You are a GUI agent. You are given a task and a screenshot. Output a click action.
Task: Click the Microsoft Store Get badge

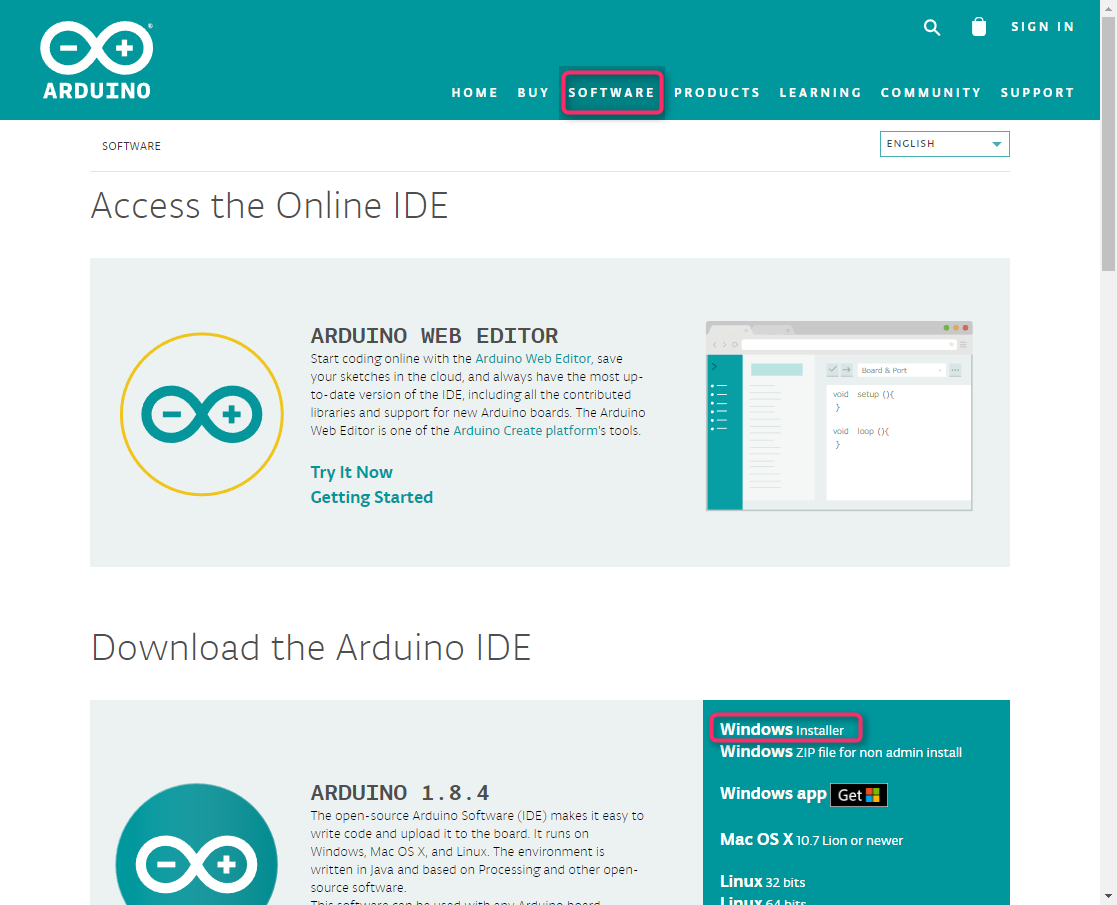pos(858,795)
